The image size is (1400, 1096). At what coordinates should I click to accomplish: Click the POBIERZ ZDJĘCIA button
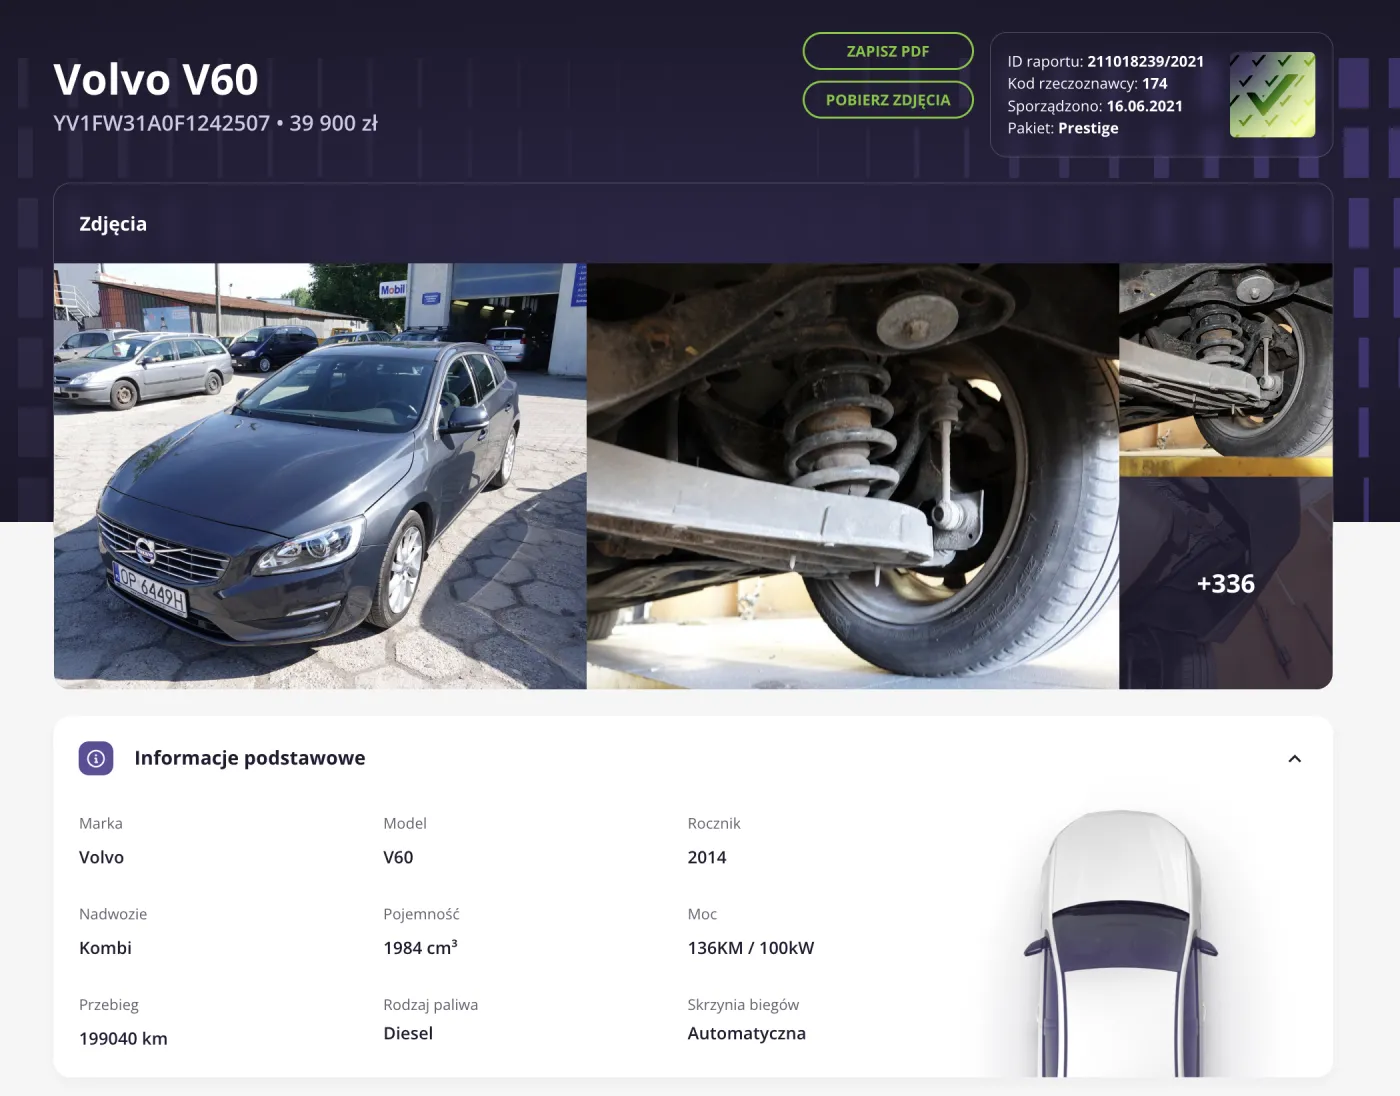(x=888, y=100)
